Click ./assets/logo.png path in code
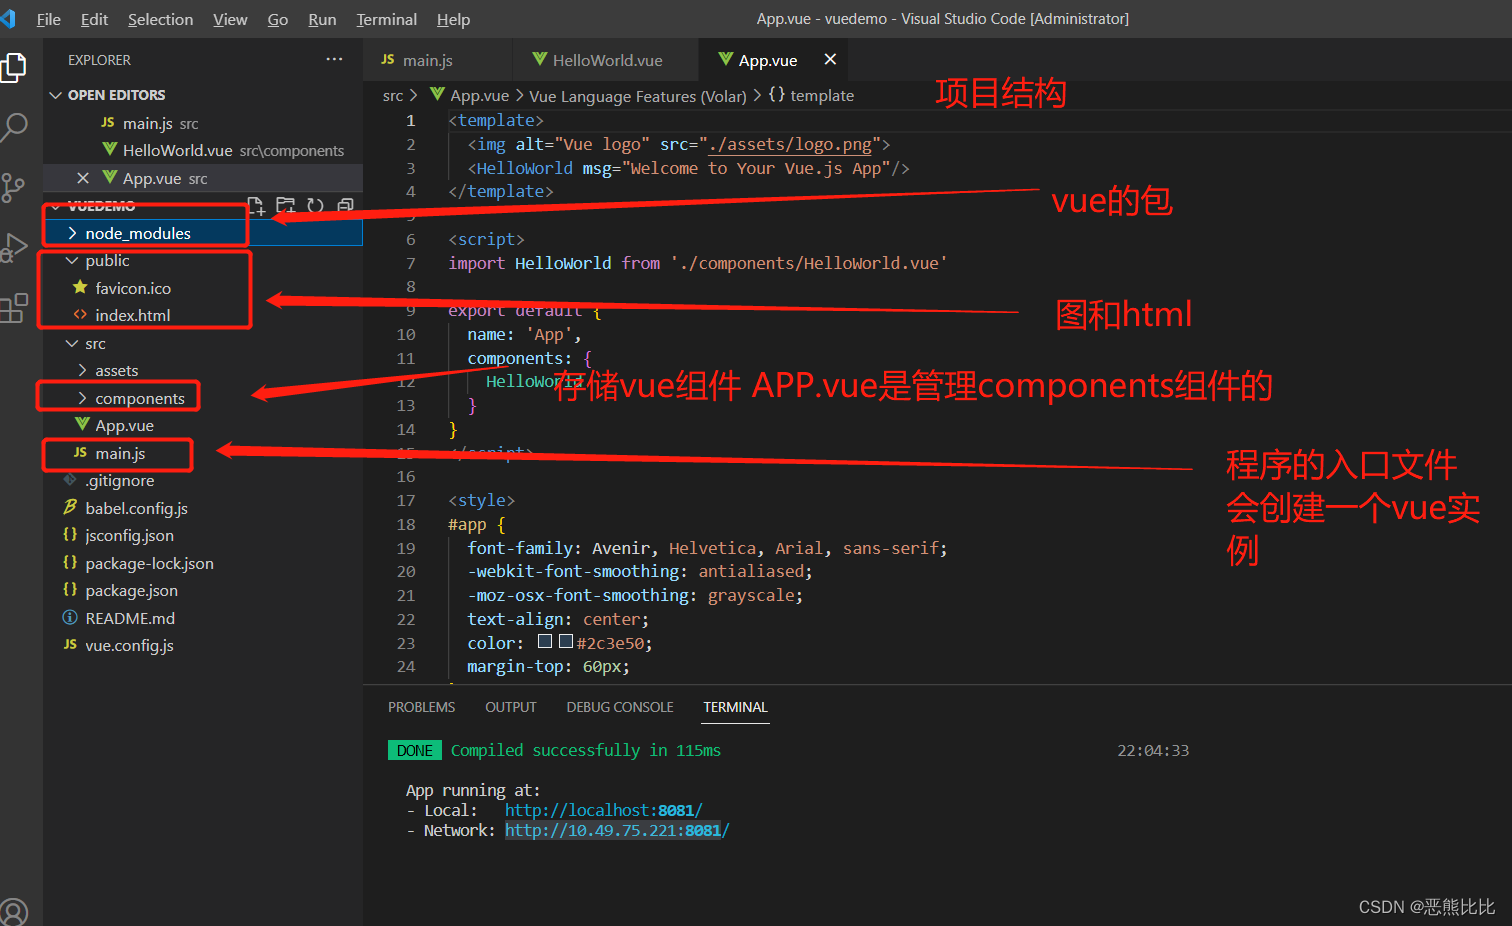 (790, 144)
